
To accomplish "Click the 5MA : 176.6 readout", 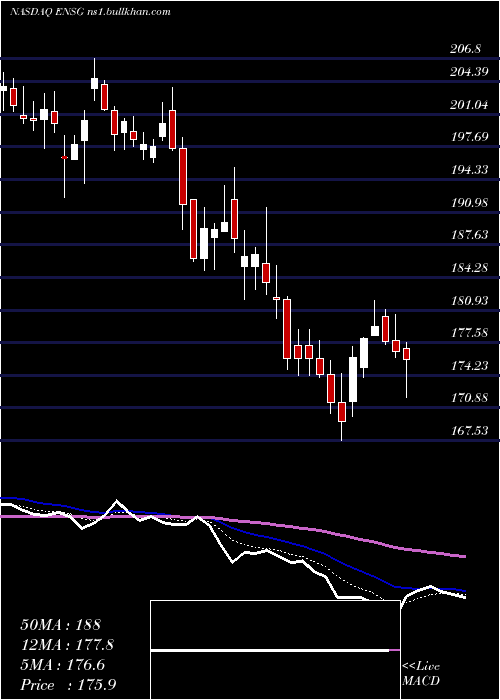I will coord(63,665).
